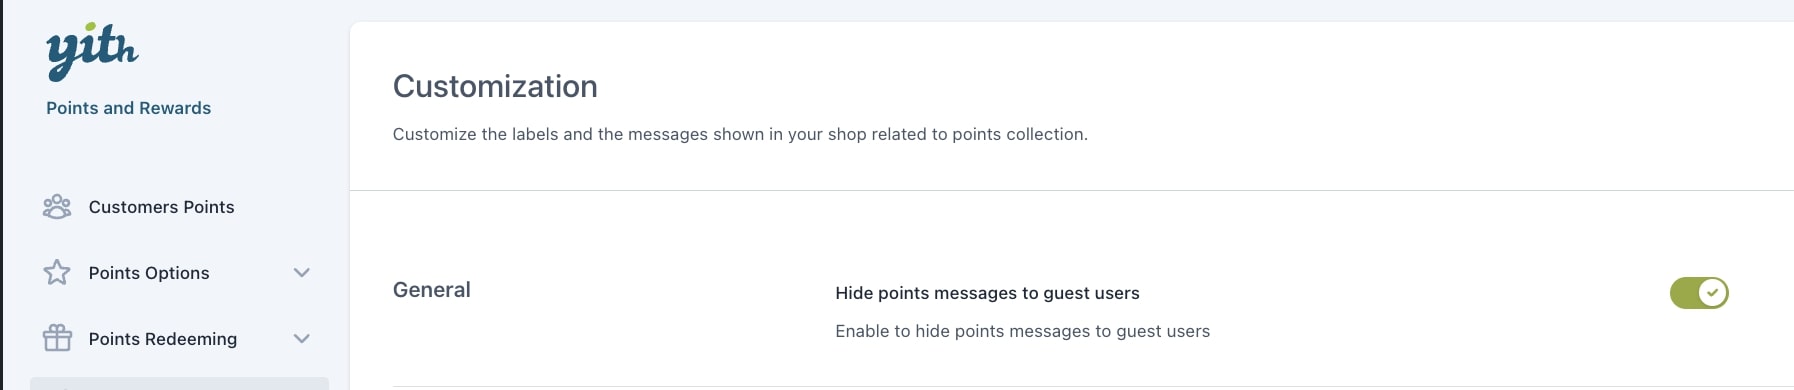Click the divider line under the Customization header
This screenshot has height=390, width=1794.
point(1071,190)
